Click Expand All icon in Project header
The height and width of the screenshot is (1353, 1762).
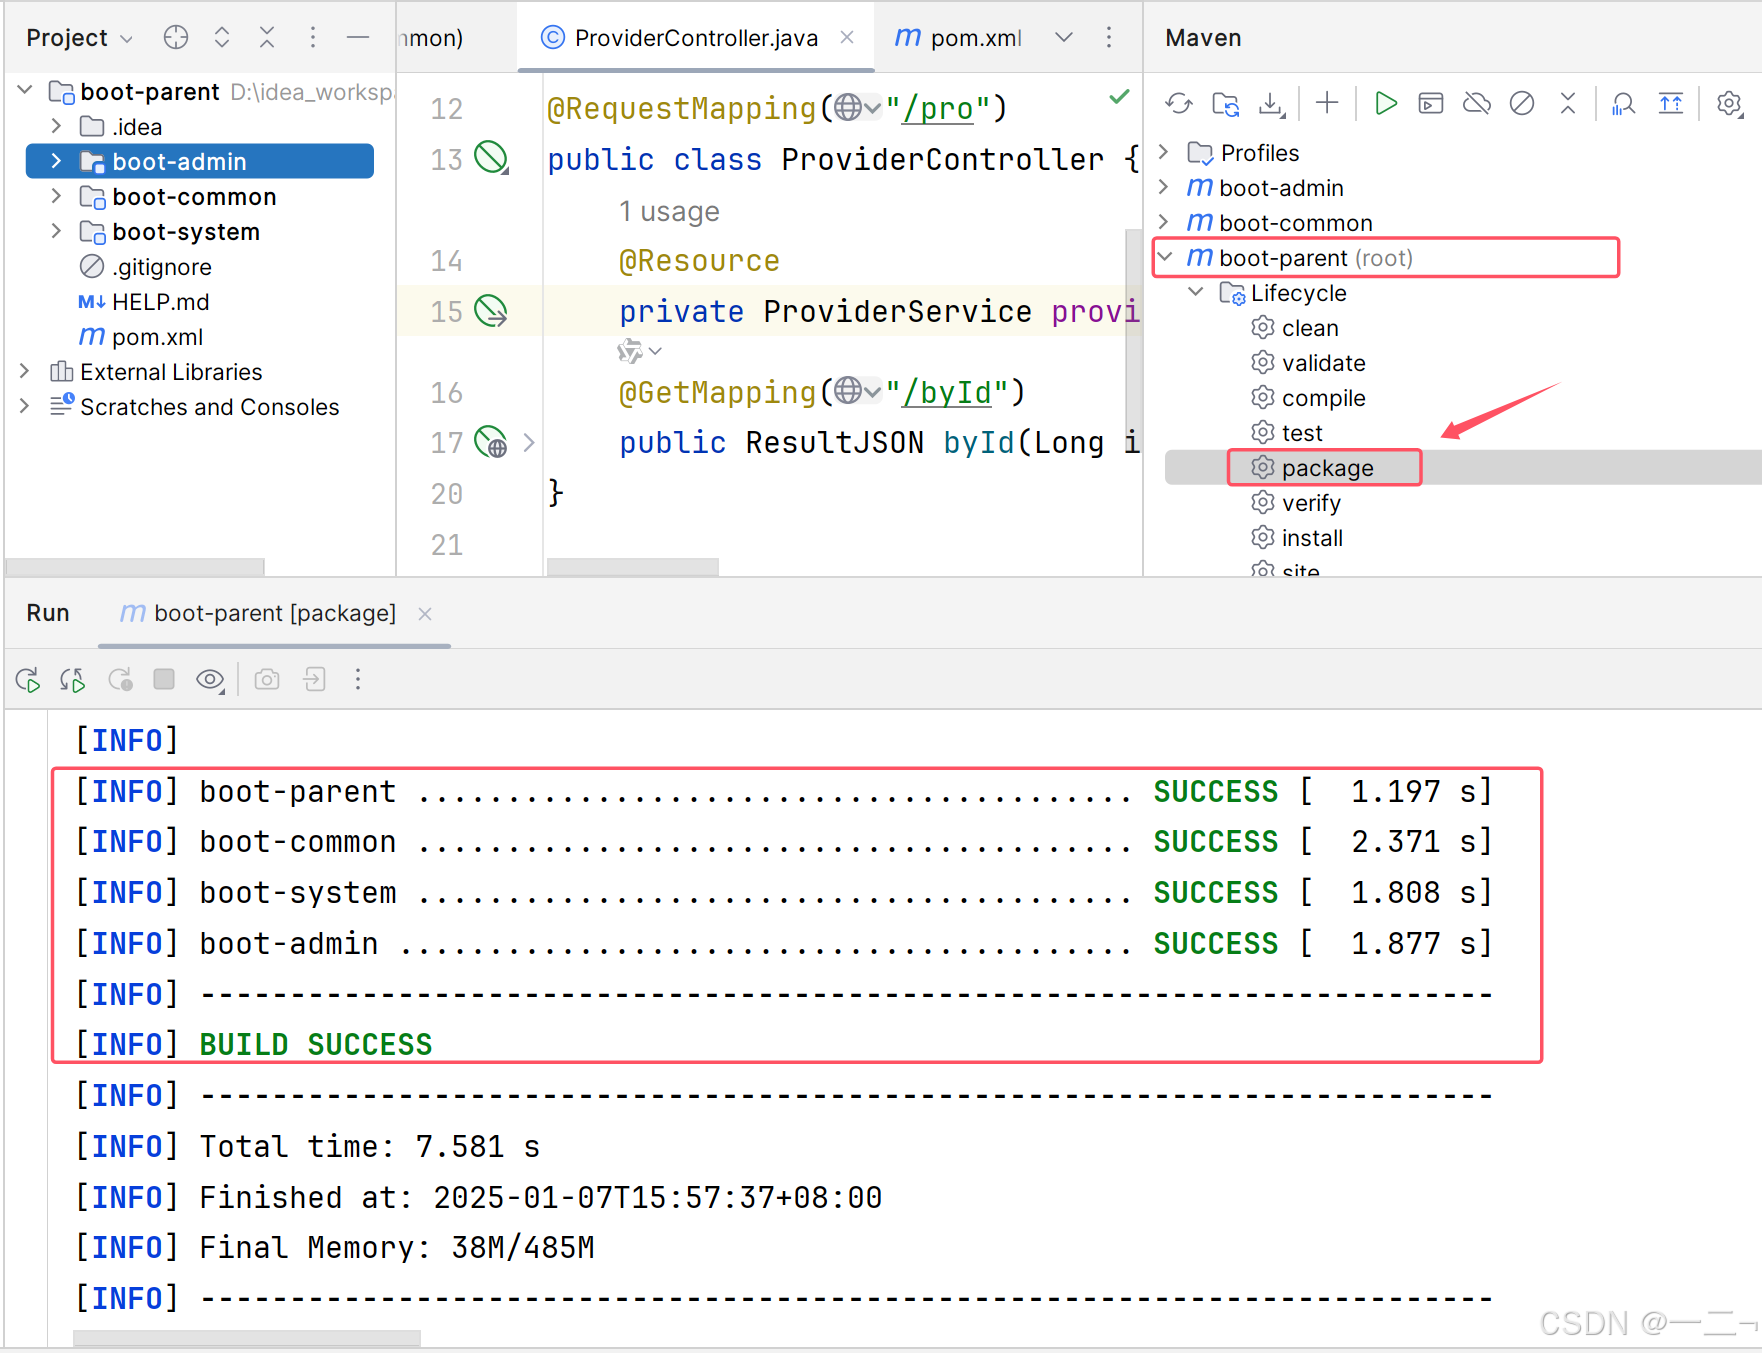[x=222, y=38]
